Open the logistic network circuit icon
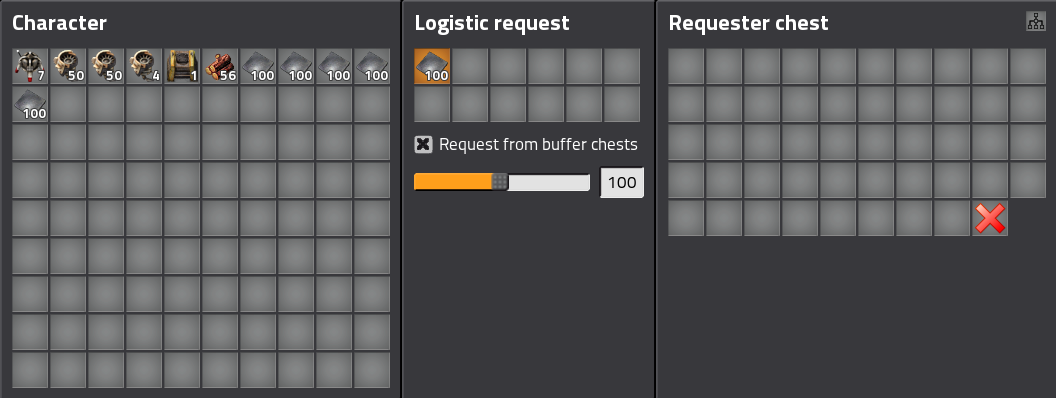The height and width of the screenshot is (398, 1056). pyautogui.click(x=1036, y=22)
